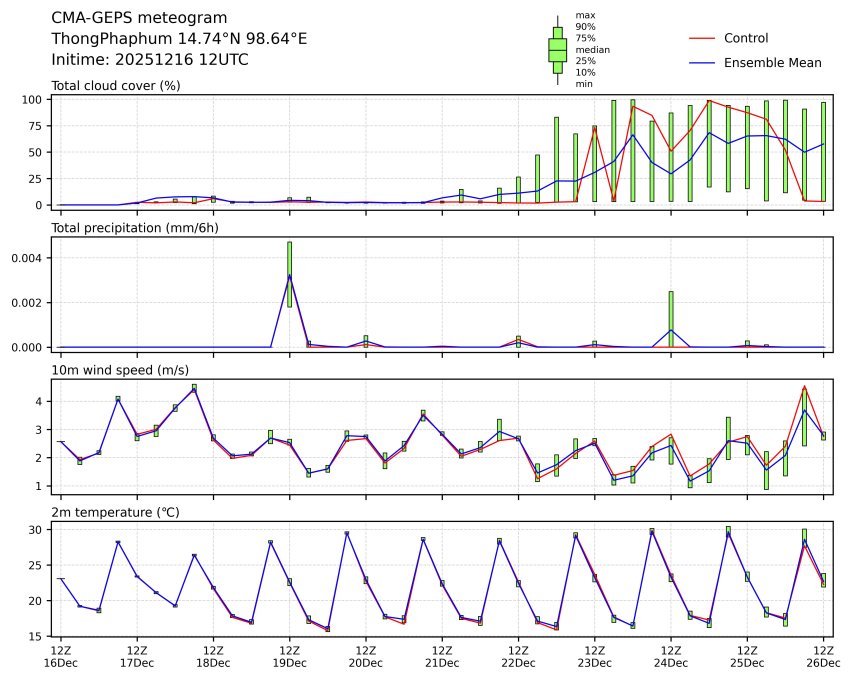Click the '25%' label in box legend

(585, 61)
